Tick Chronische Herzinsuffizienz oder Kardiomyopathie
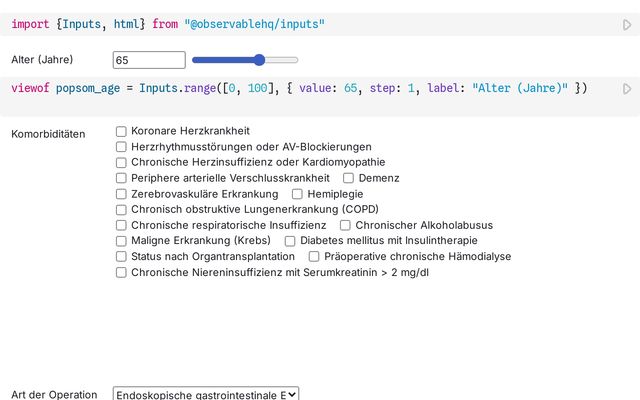 (x=121, y=162)
